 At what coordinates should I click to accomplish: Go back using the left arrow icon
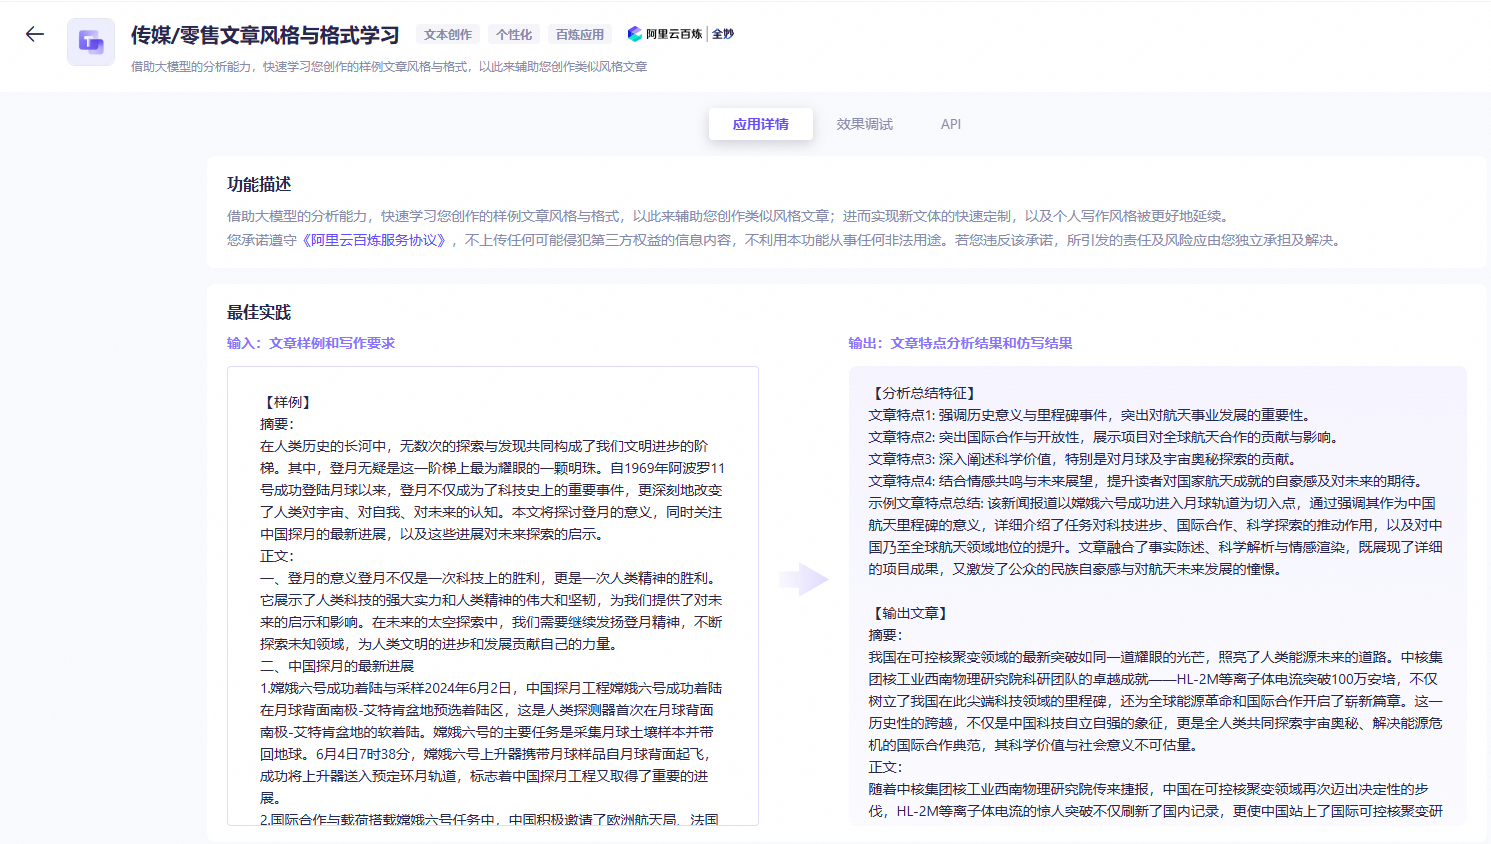tap(35, 34)
